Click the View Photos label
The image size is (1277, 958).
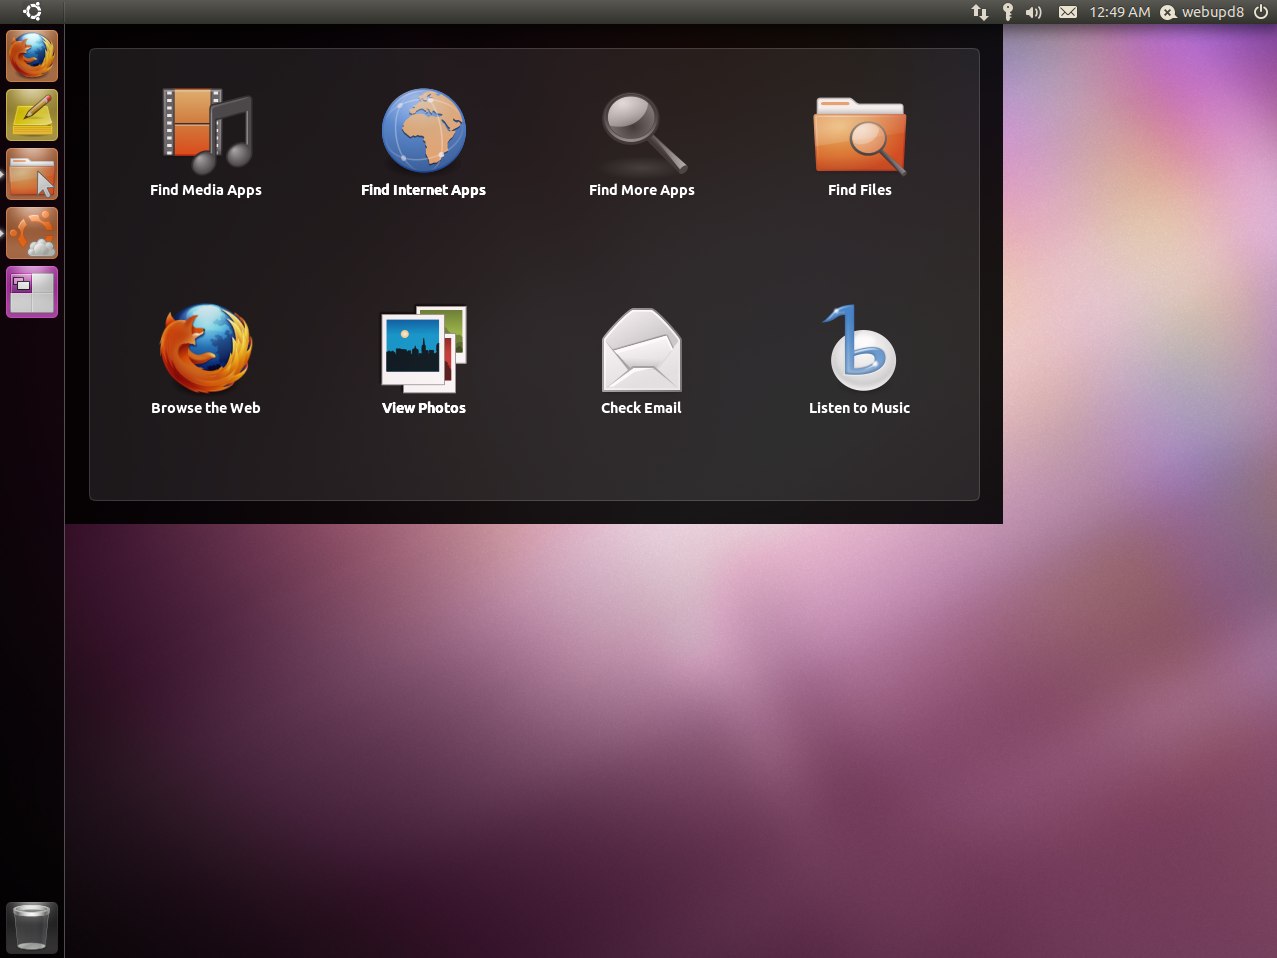[x=424, y=408]
